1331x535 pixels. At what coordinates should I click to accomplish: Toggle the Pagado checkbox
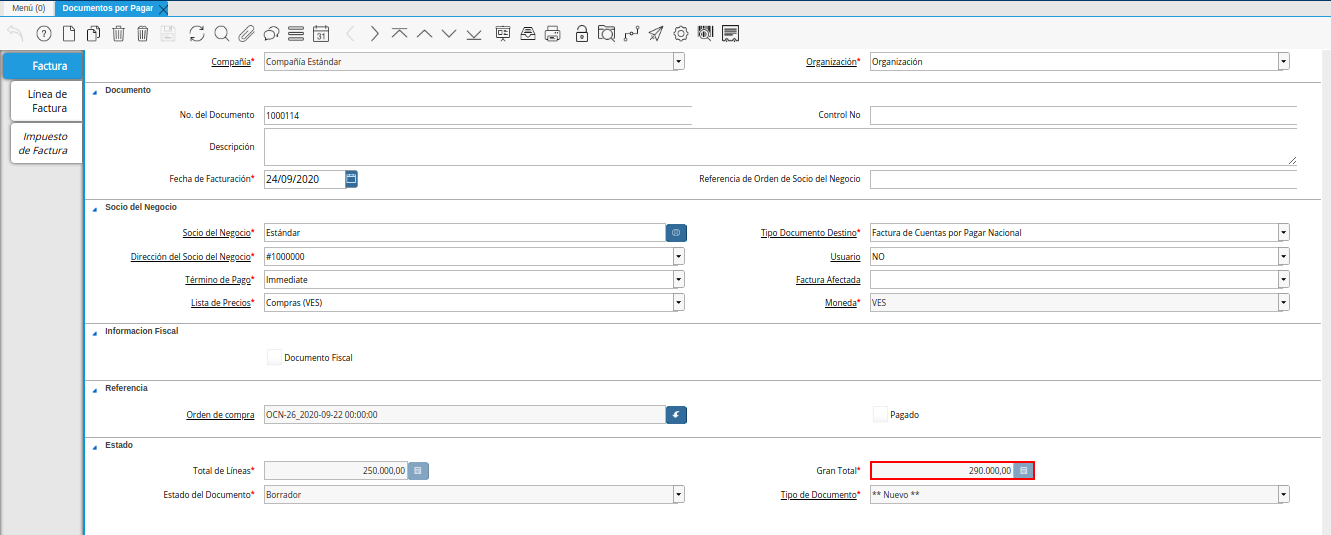[x=880, y=414]
